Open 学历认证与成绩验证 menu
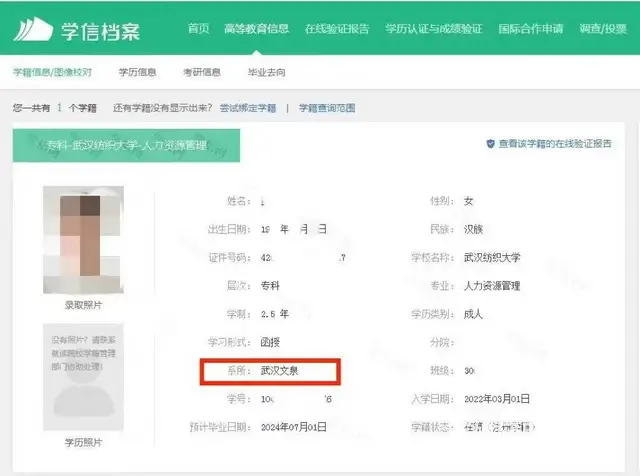Viewport: 640px width, 476px height. coord(434,29)
